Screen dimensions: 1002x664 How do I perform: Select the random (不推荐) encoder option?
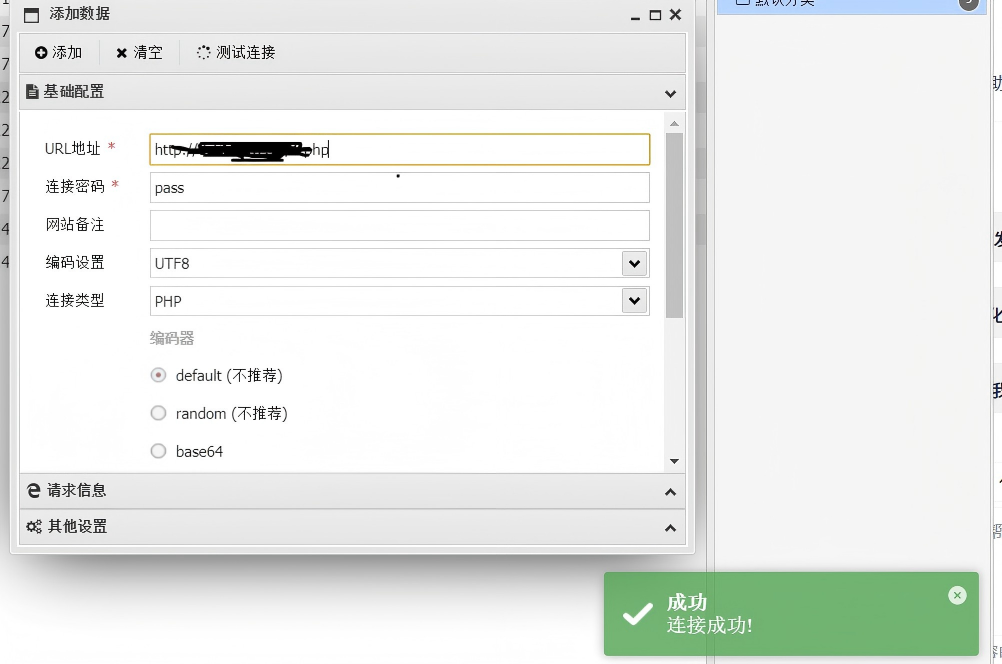tap(158, 414)
